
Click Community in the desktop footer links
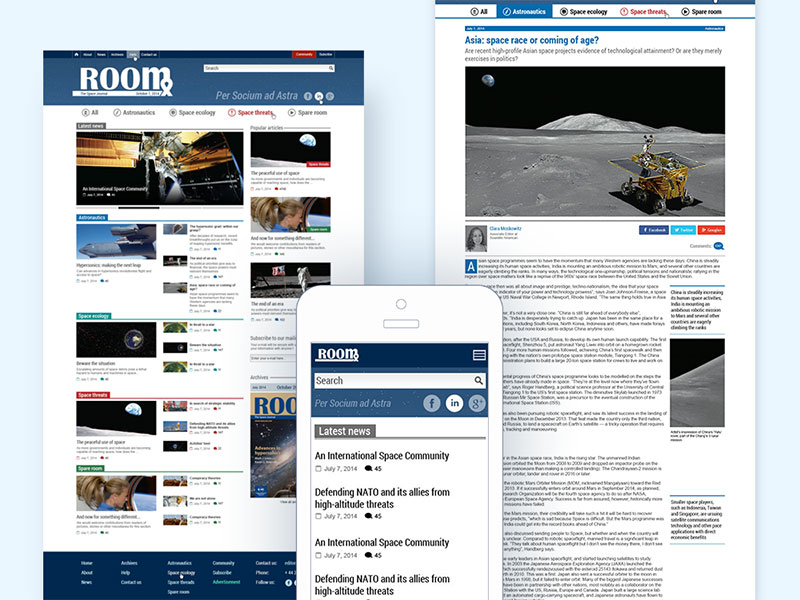pyautogui.click(x=223, y=563)
